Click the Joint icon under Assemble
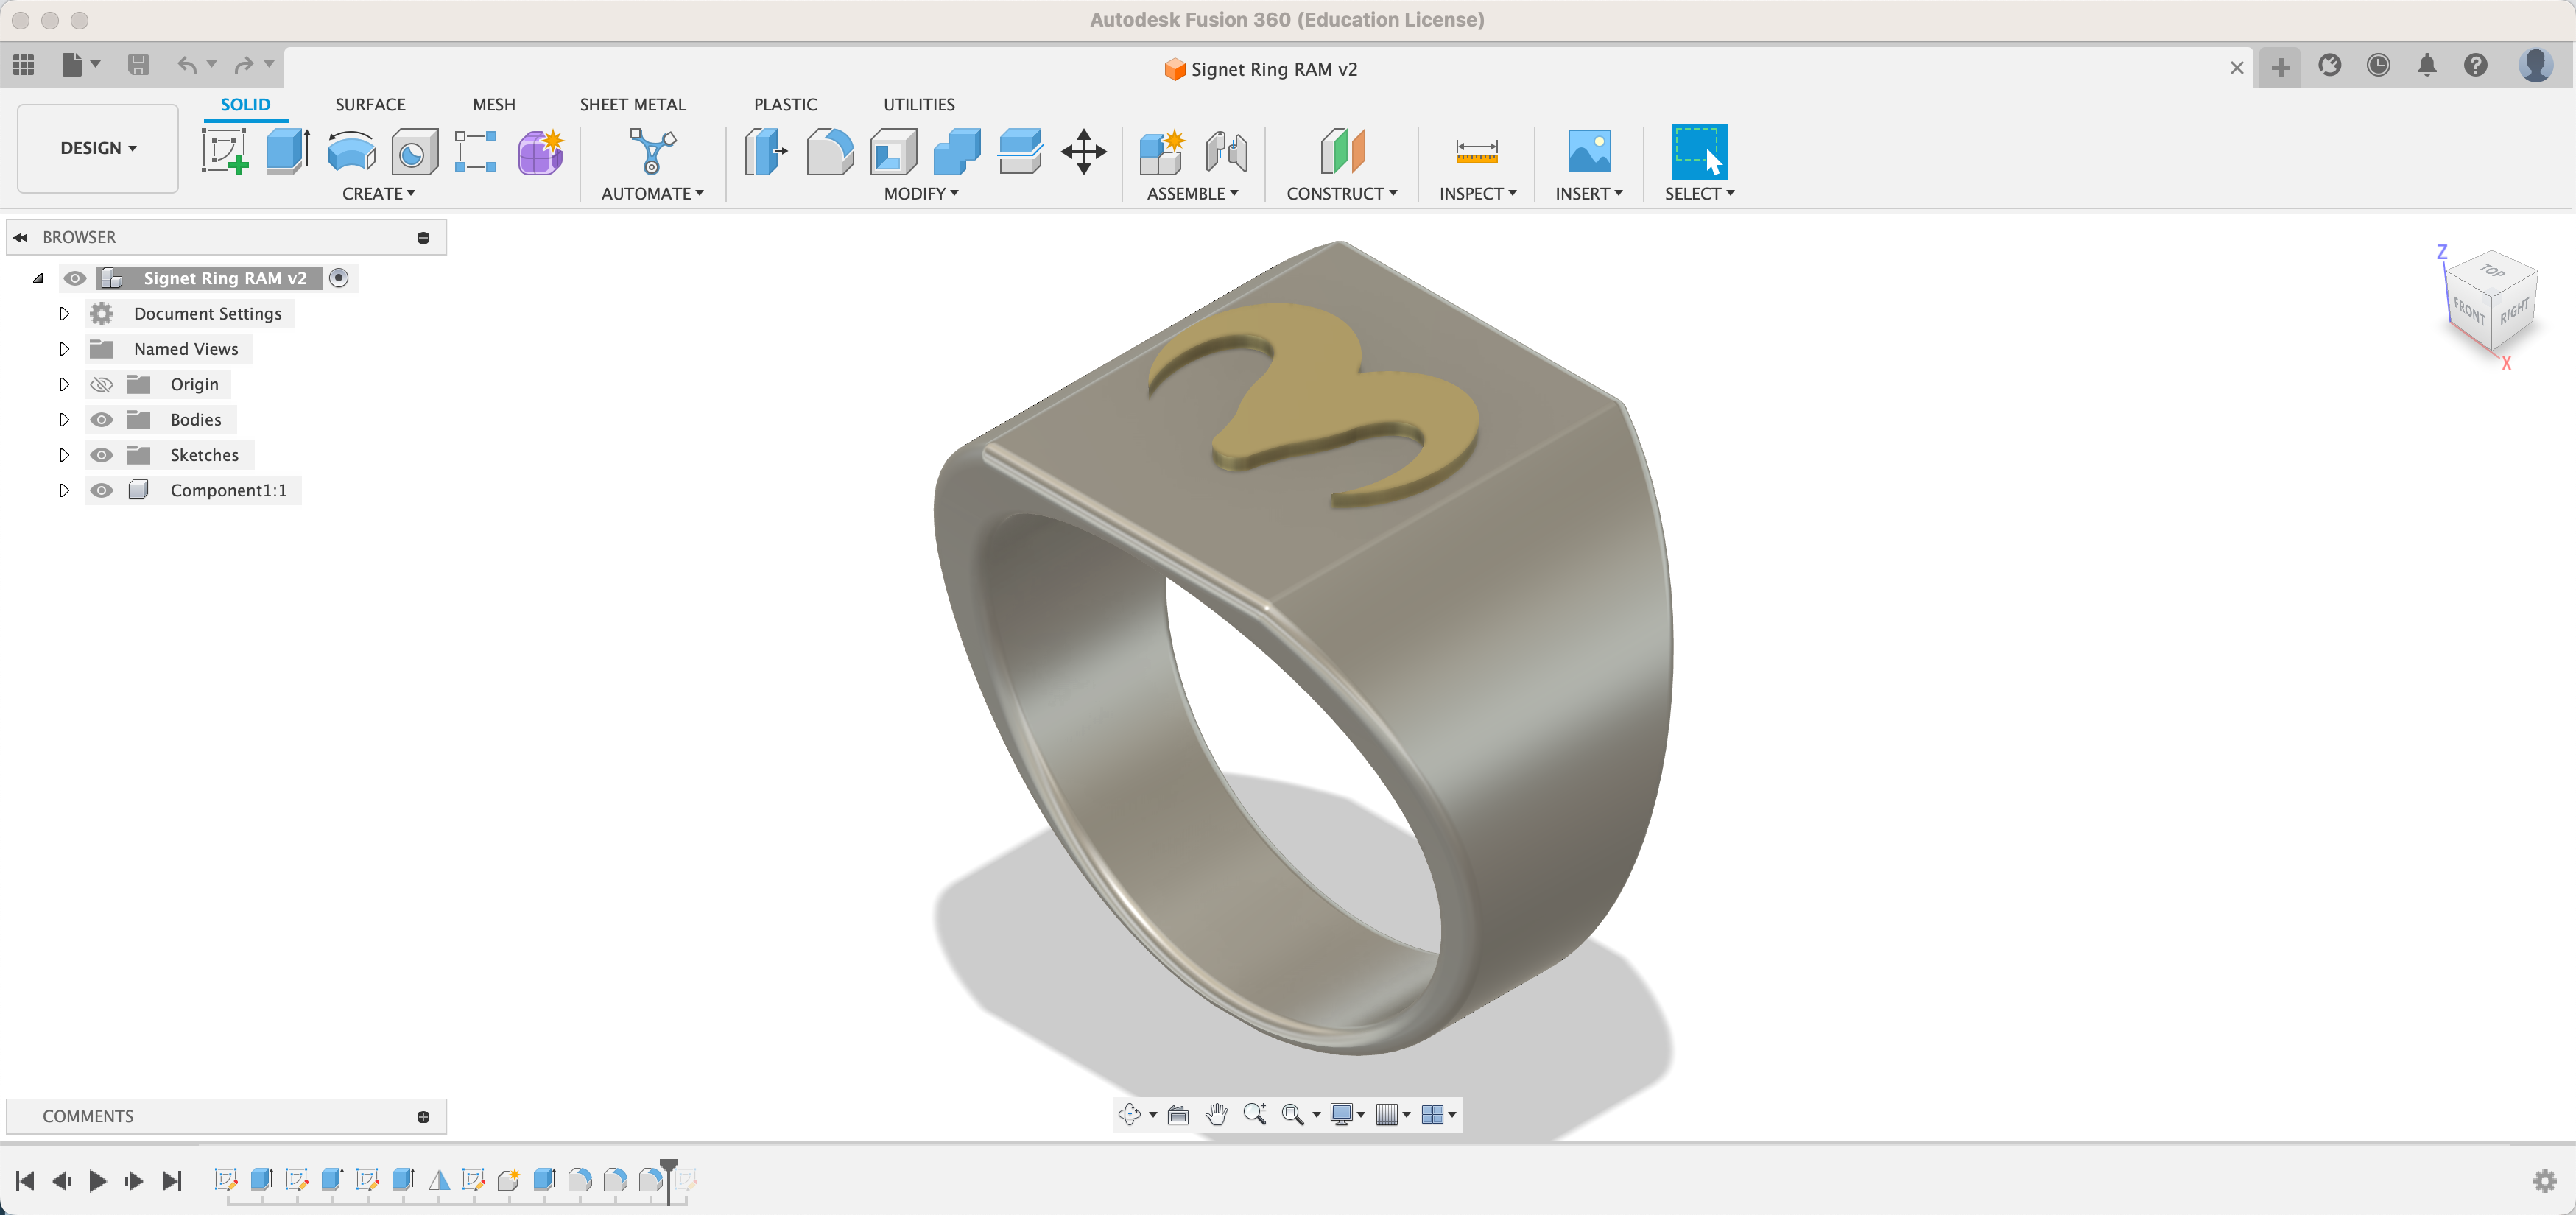Image resolution: width=2576 pixels, height=1215 pixels. 1226,152
